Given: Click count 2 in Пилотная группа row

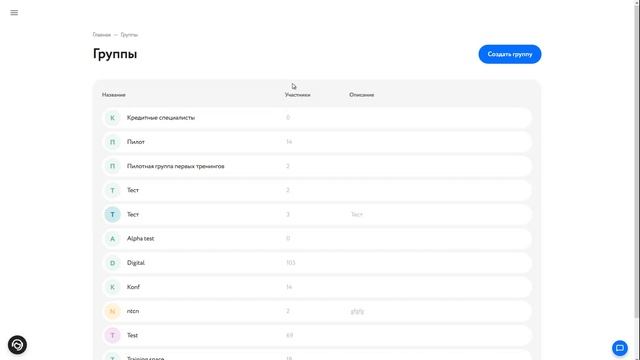Looking at the screenshot, I should coord(288,166).
